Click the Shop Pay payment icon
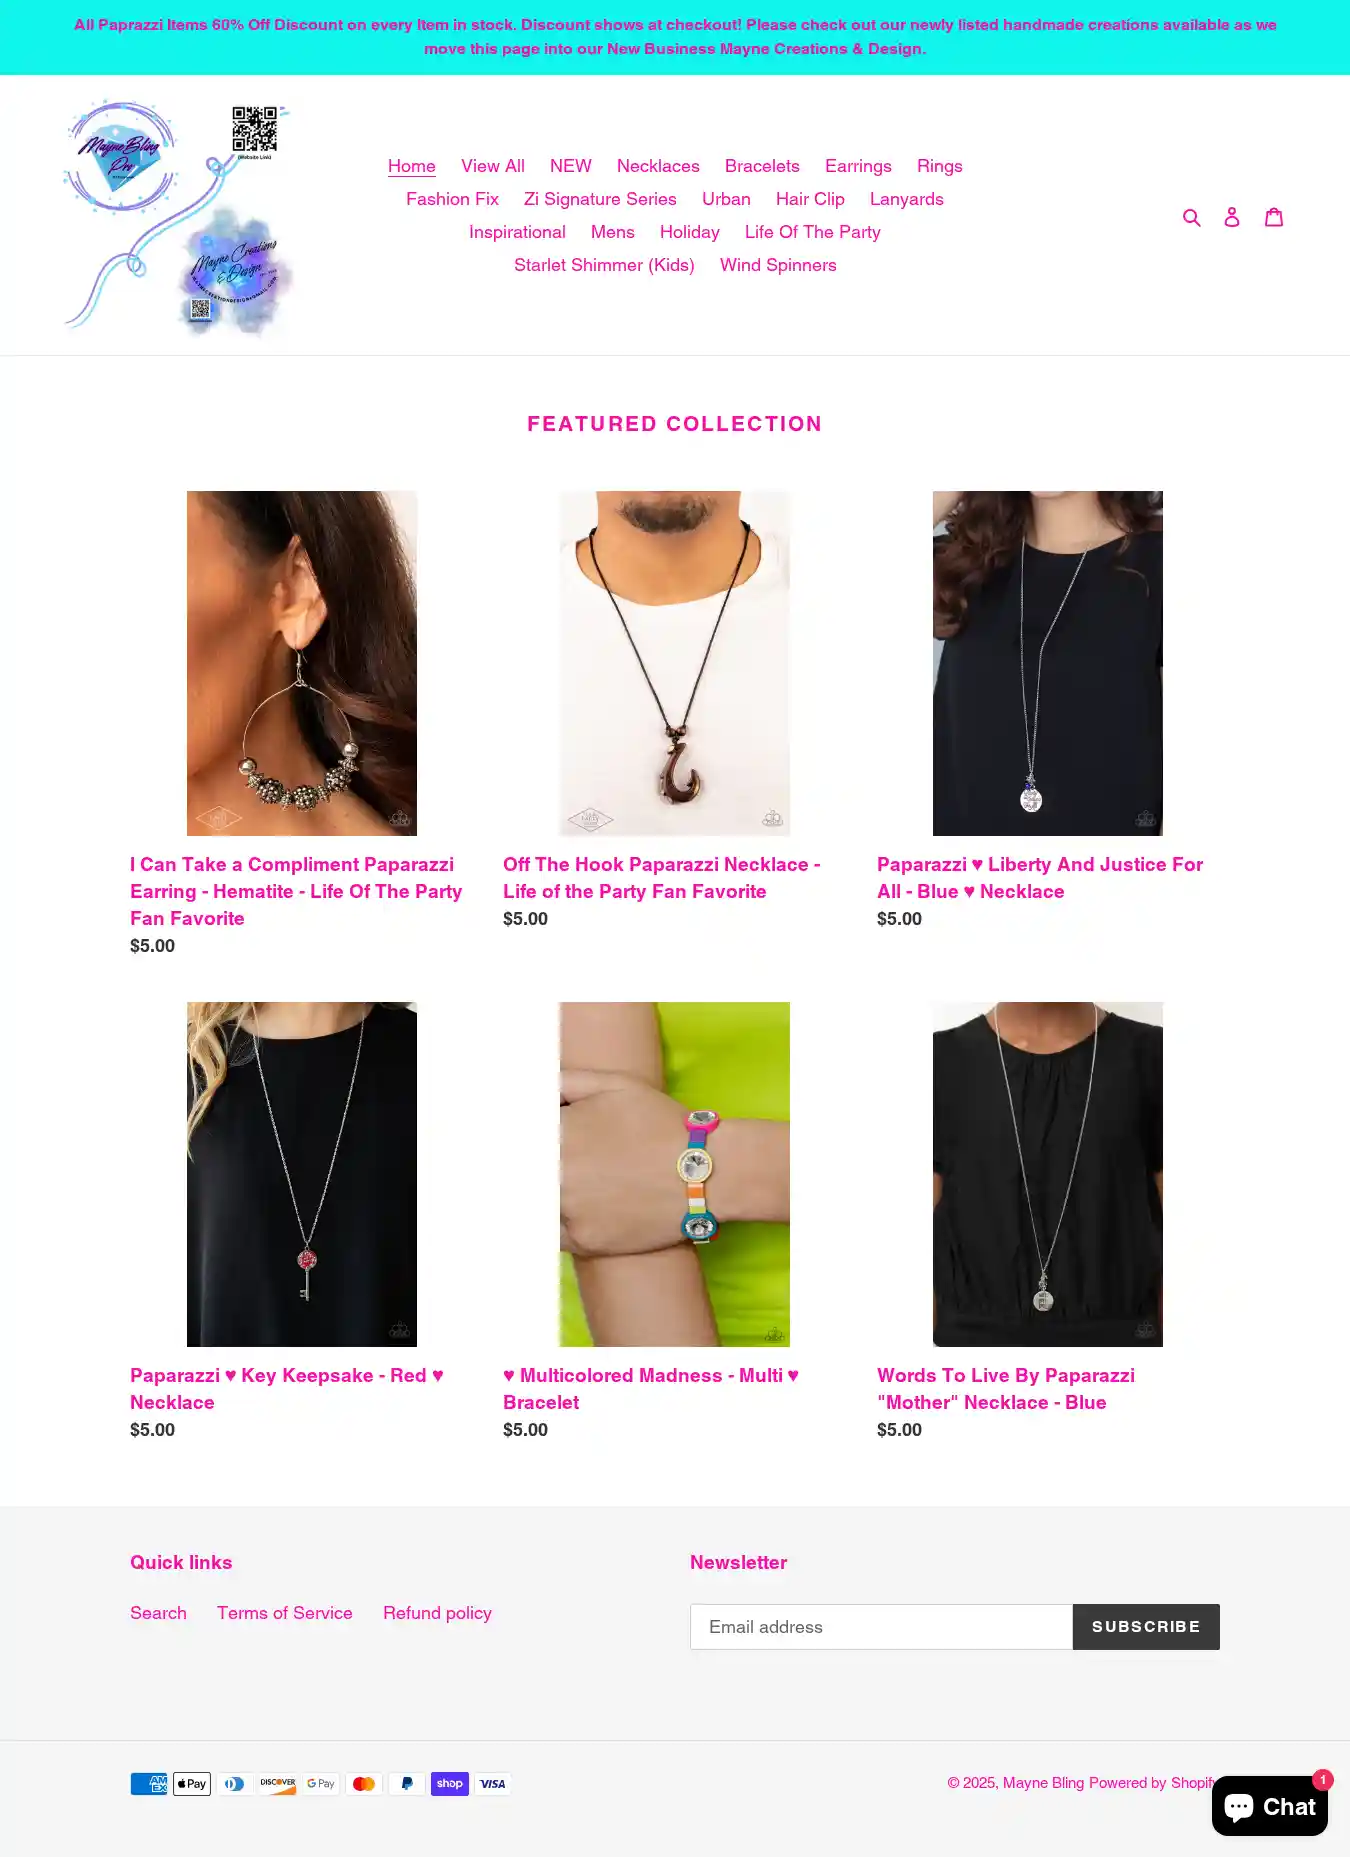Image resolution: width=1350 pixels, height=1857 pixels. pos(450,1783)
